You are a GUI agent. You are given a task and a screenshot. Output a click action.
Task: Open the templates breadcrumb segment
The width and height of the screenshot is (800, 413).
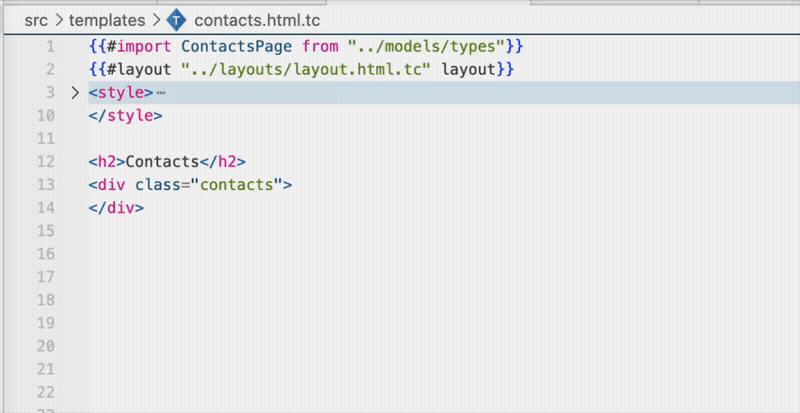[x=107, y=20]
